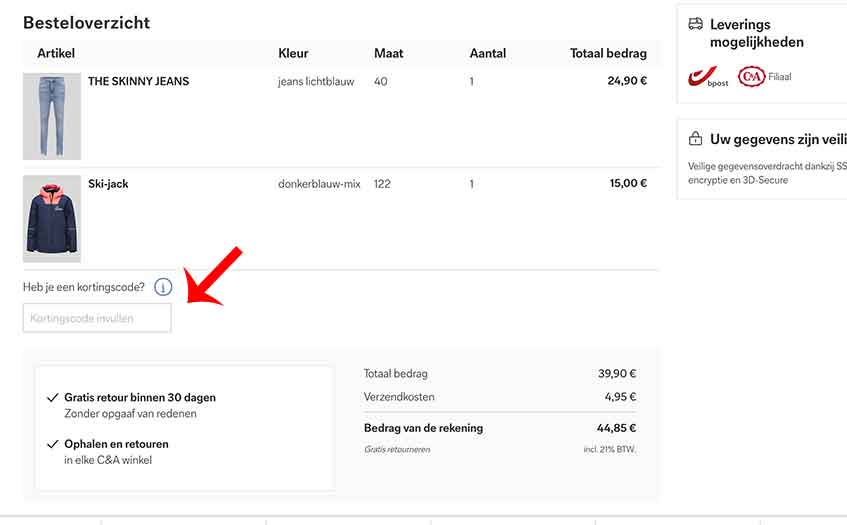Click the bpost logo
The height and width of the screenshot is (525, 847).
[x=708, y=77]
